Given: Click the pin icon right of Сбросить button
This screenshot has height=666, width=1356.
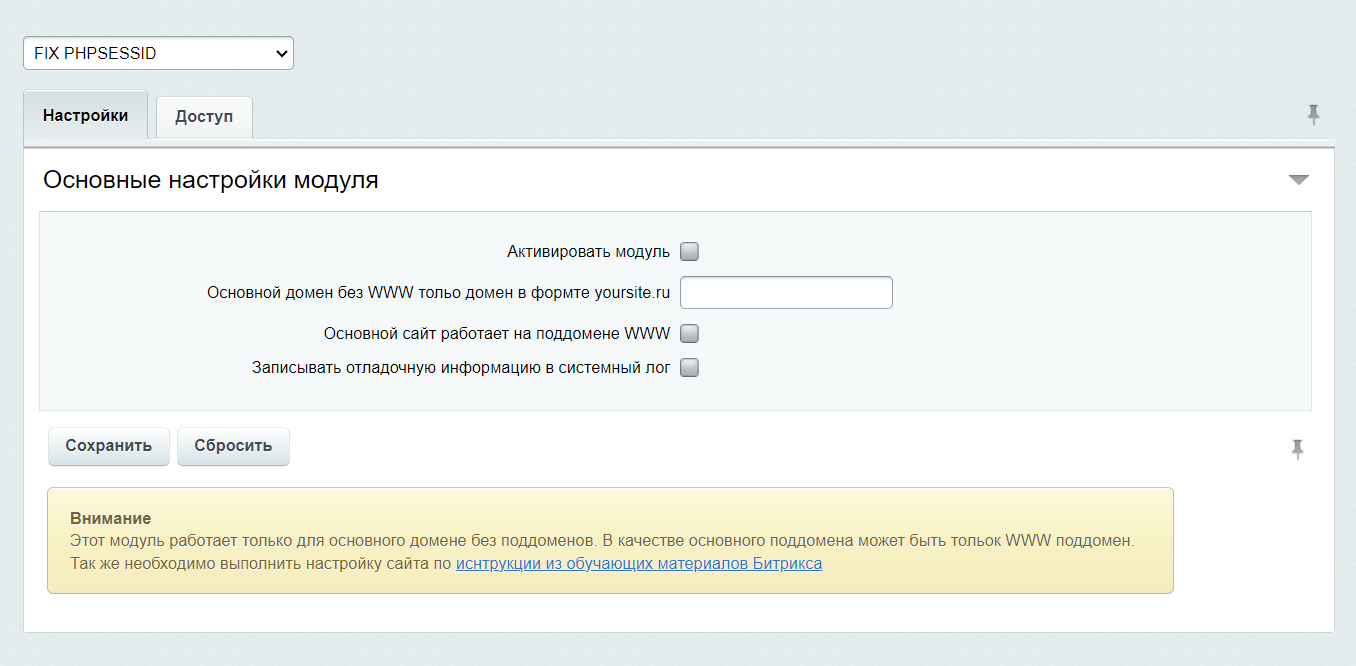Looking at the screenshot, I should click(x=1297, y=449).
